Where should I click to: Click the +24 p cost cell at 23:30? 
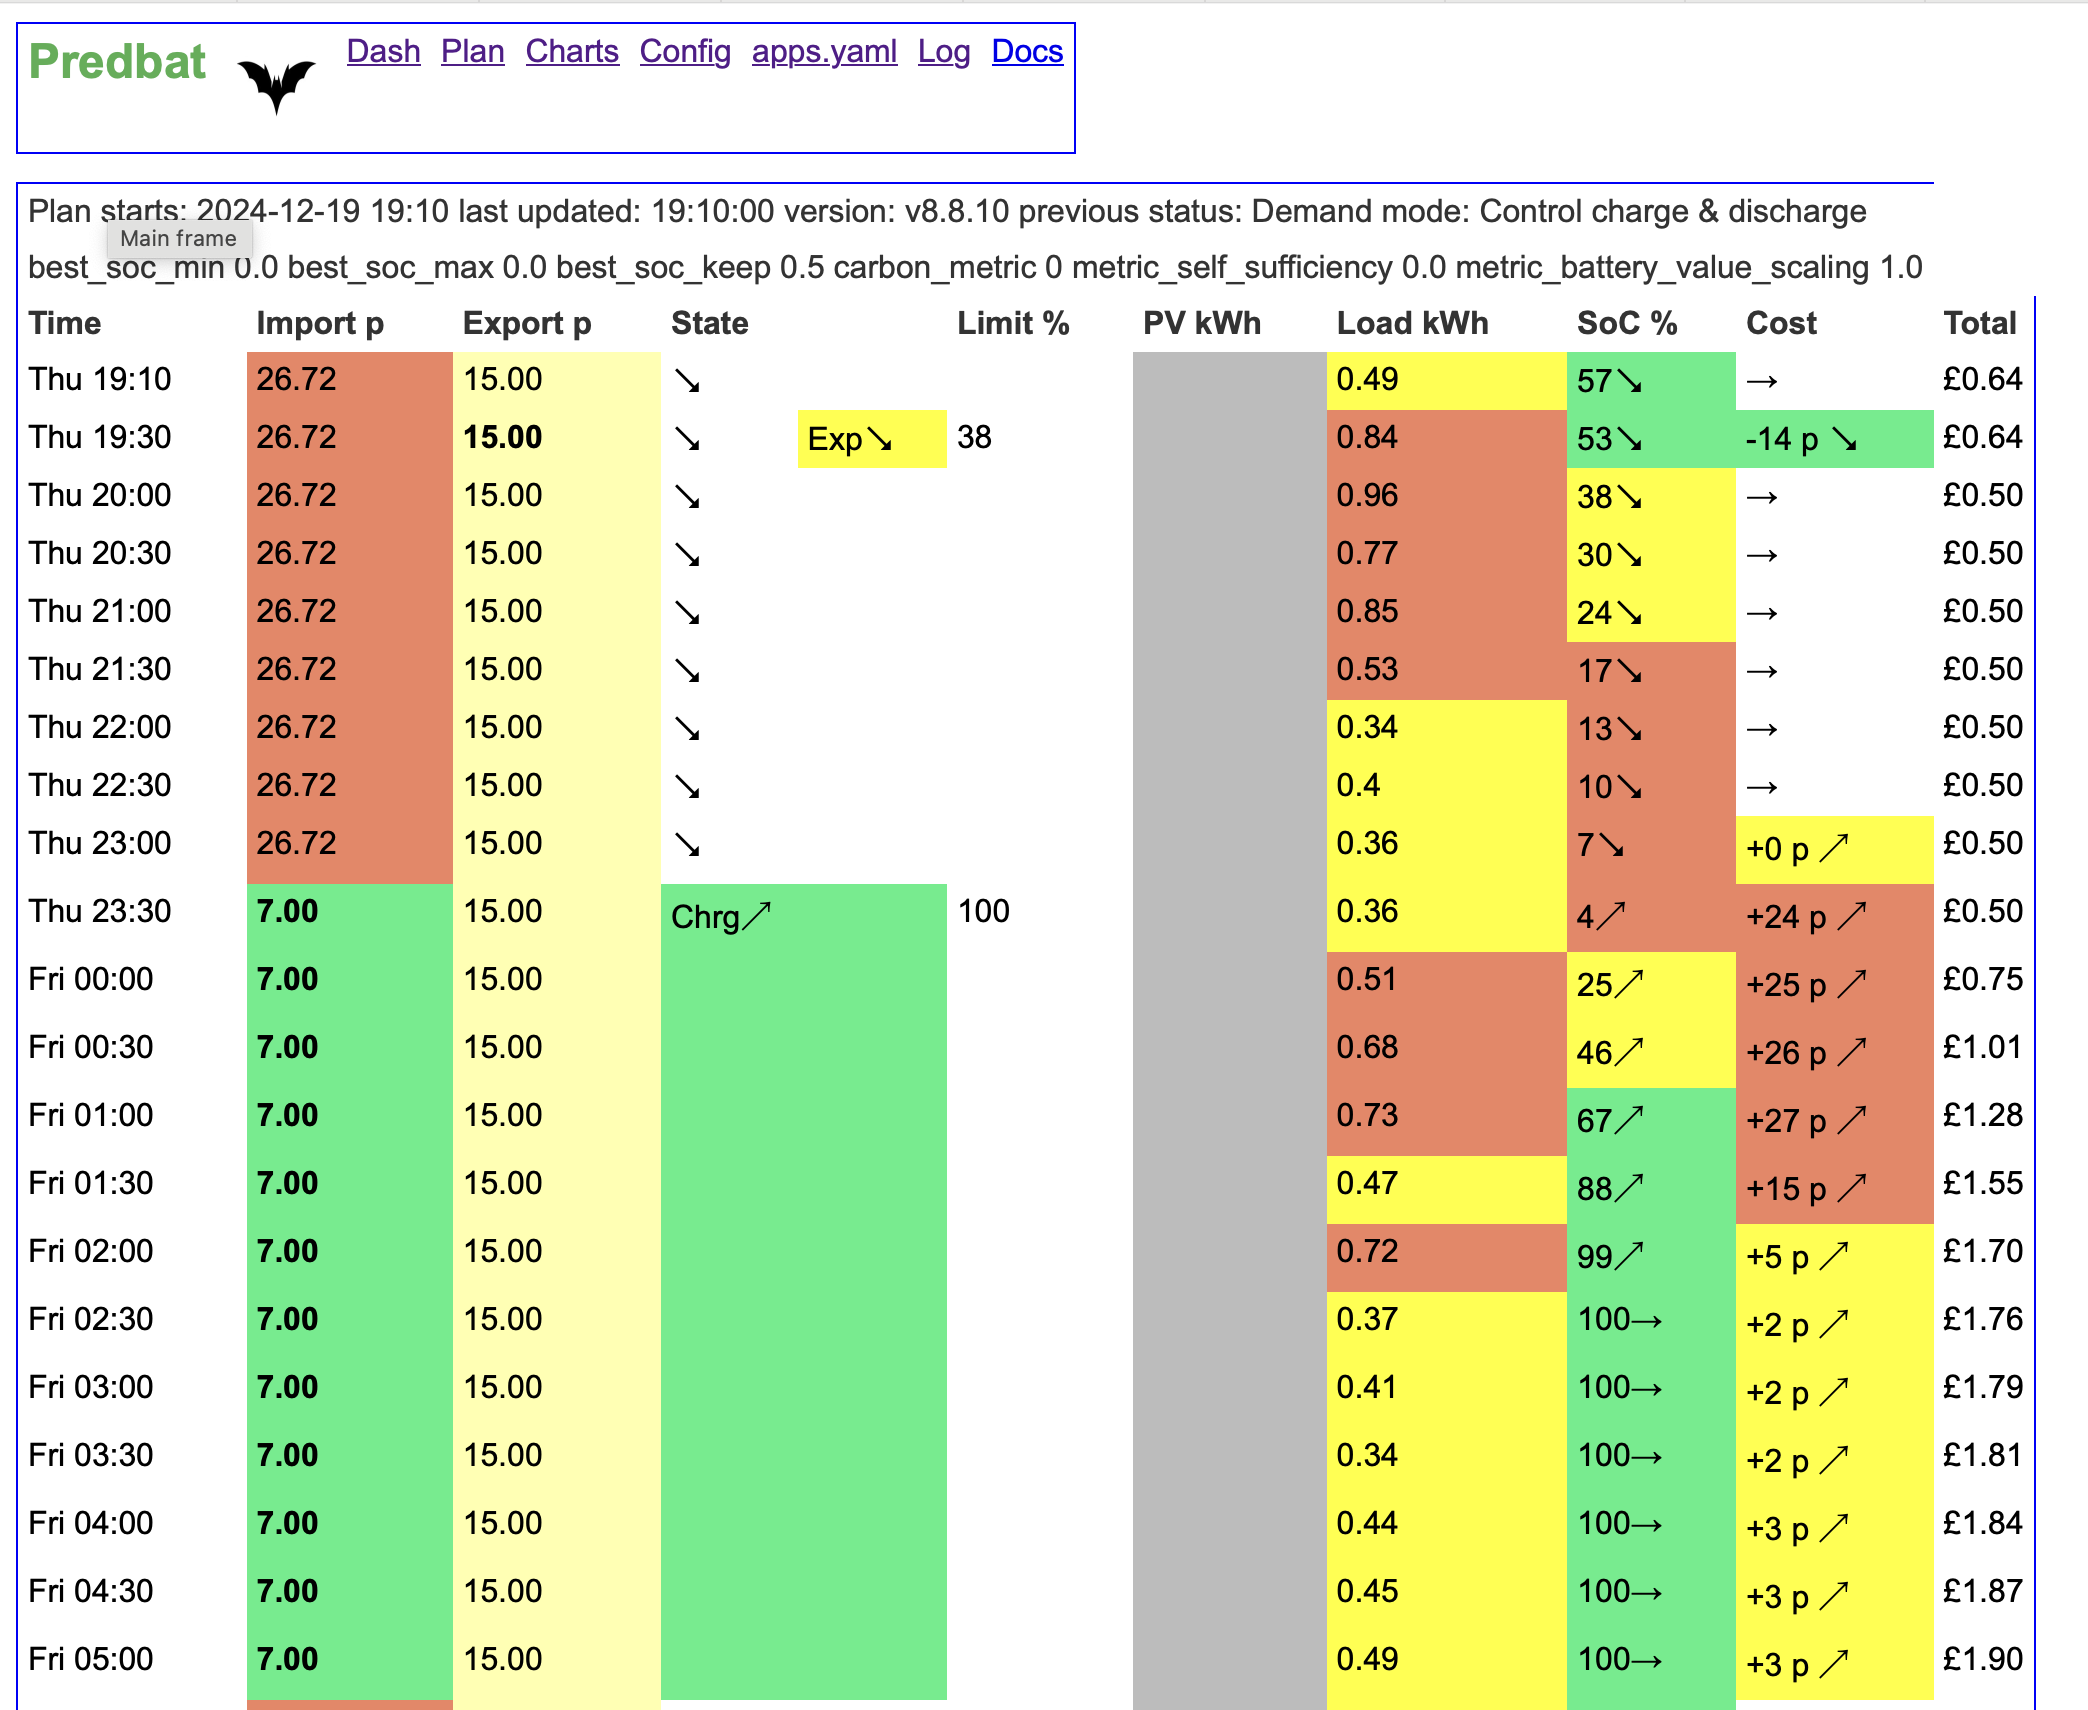pyautogui.click(x=1834, y=917)
